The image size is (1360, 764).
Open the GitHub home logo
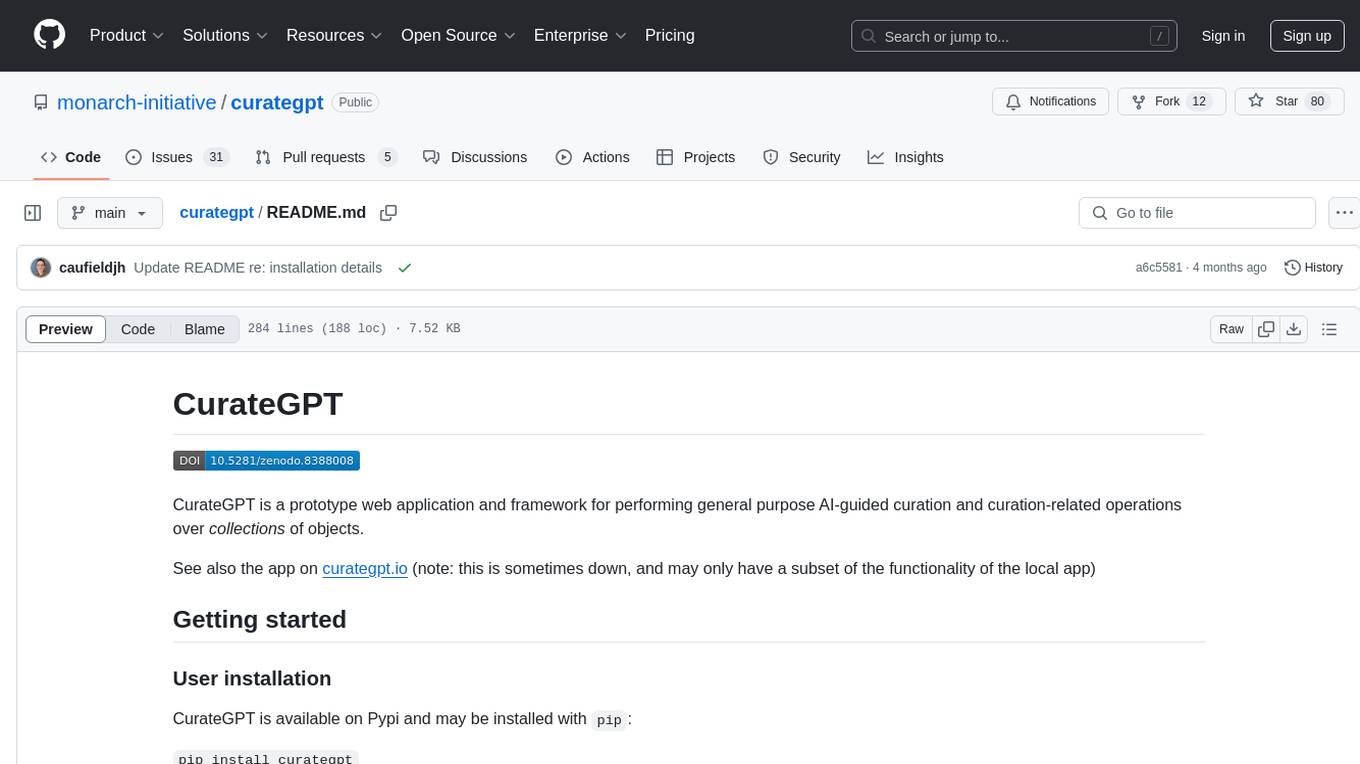pyautogui.click(x=49, y=35)
